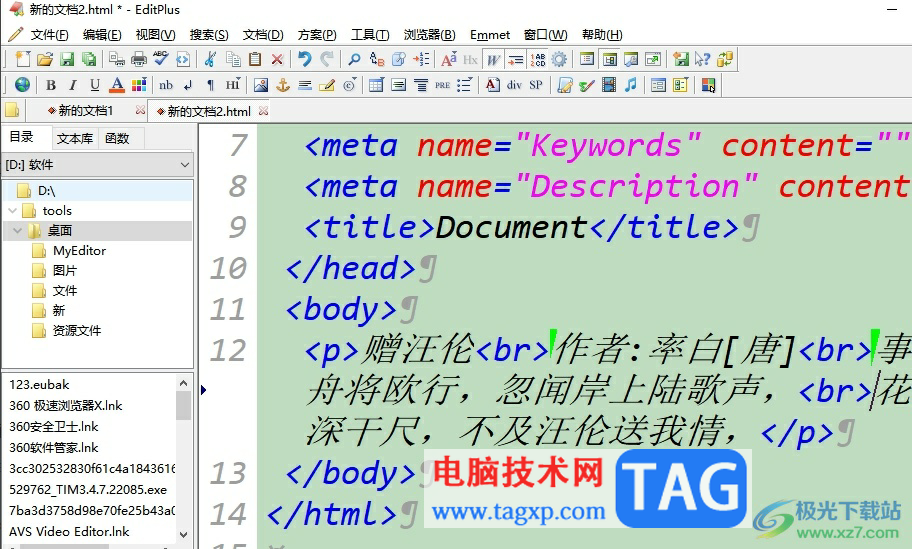Viewport: 912px width, 549px height.
Task: Close the 新的文档2.html tab
Action: (263, 110)
